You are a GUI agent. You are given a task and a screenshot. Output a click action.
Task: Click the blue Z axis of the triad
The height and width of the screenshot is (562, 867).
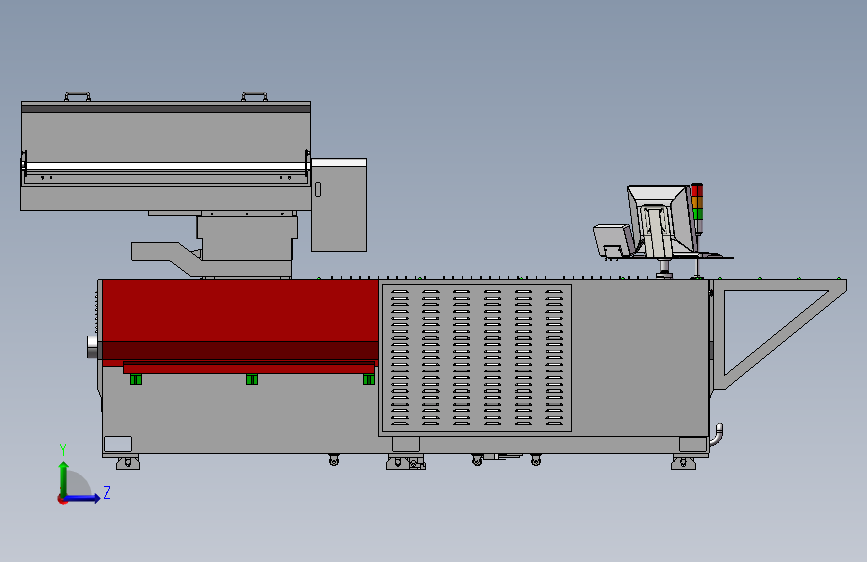[x=83, y=498]
